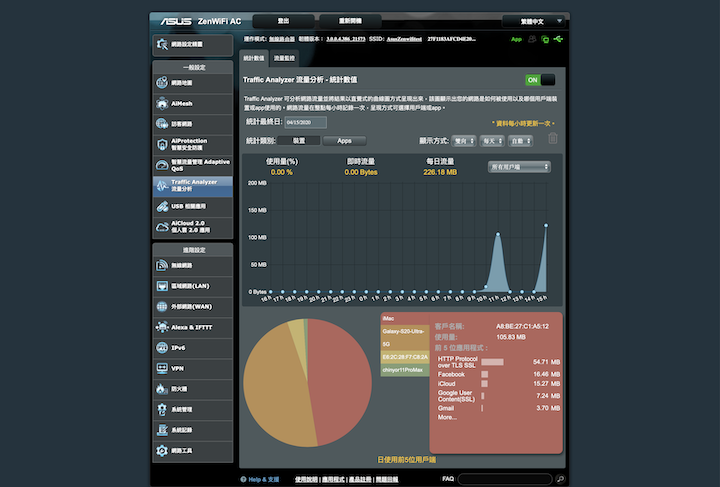Open the AiProtection shield icon
The height and width of the screenshot is (487, 720).
162,145
